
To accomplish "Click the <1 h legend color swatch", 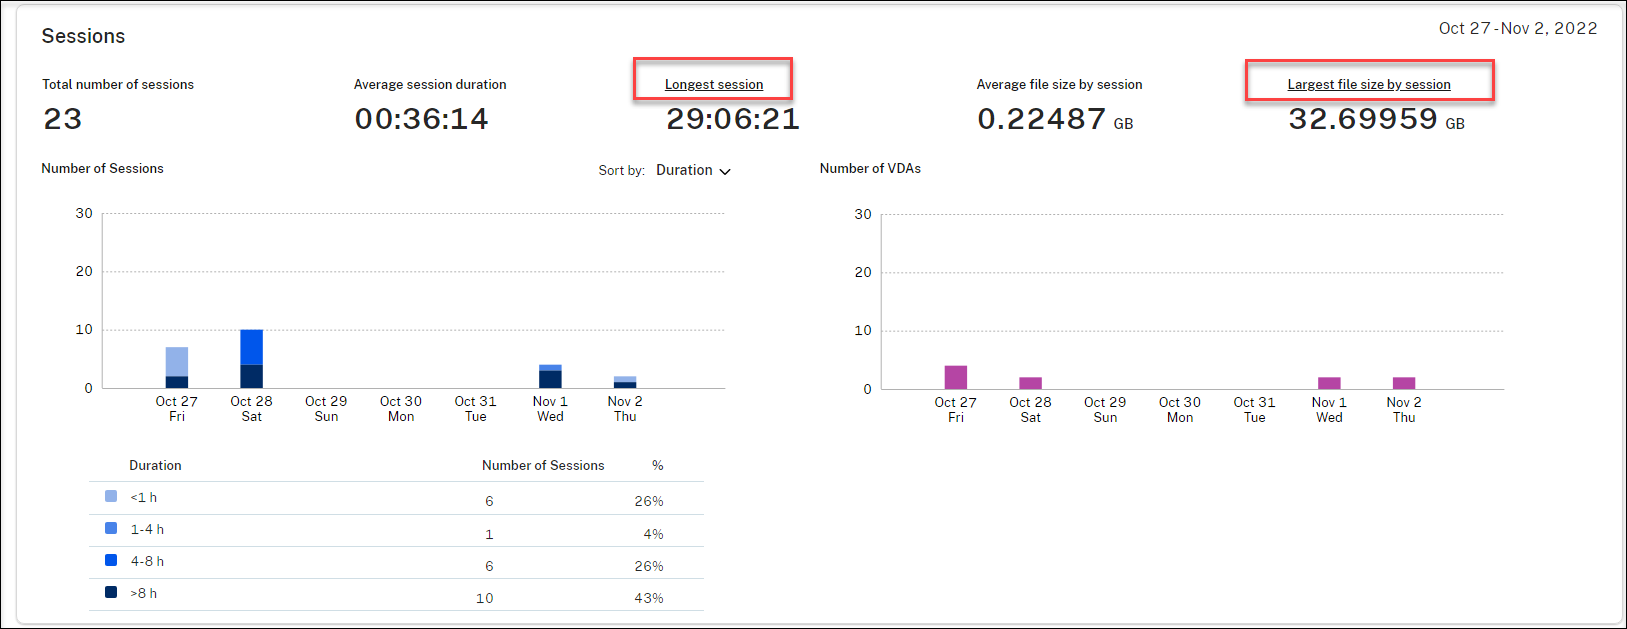I will tap(111, 496).
